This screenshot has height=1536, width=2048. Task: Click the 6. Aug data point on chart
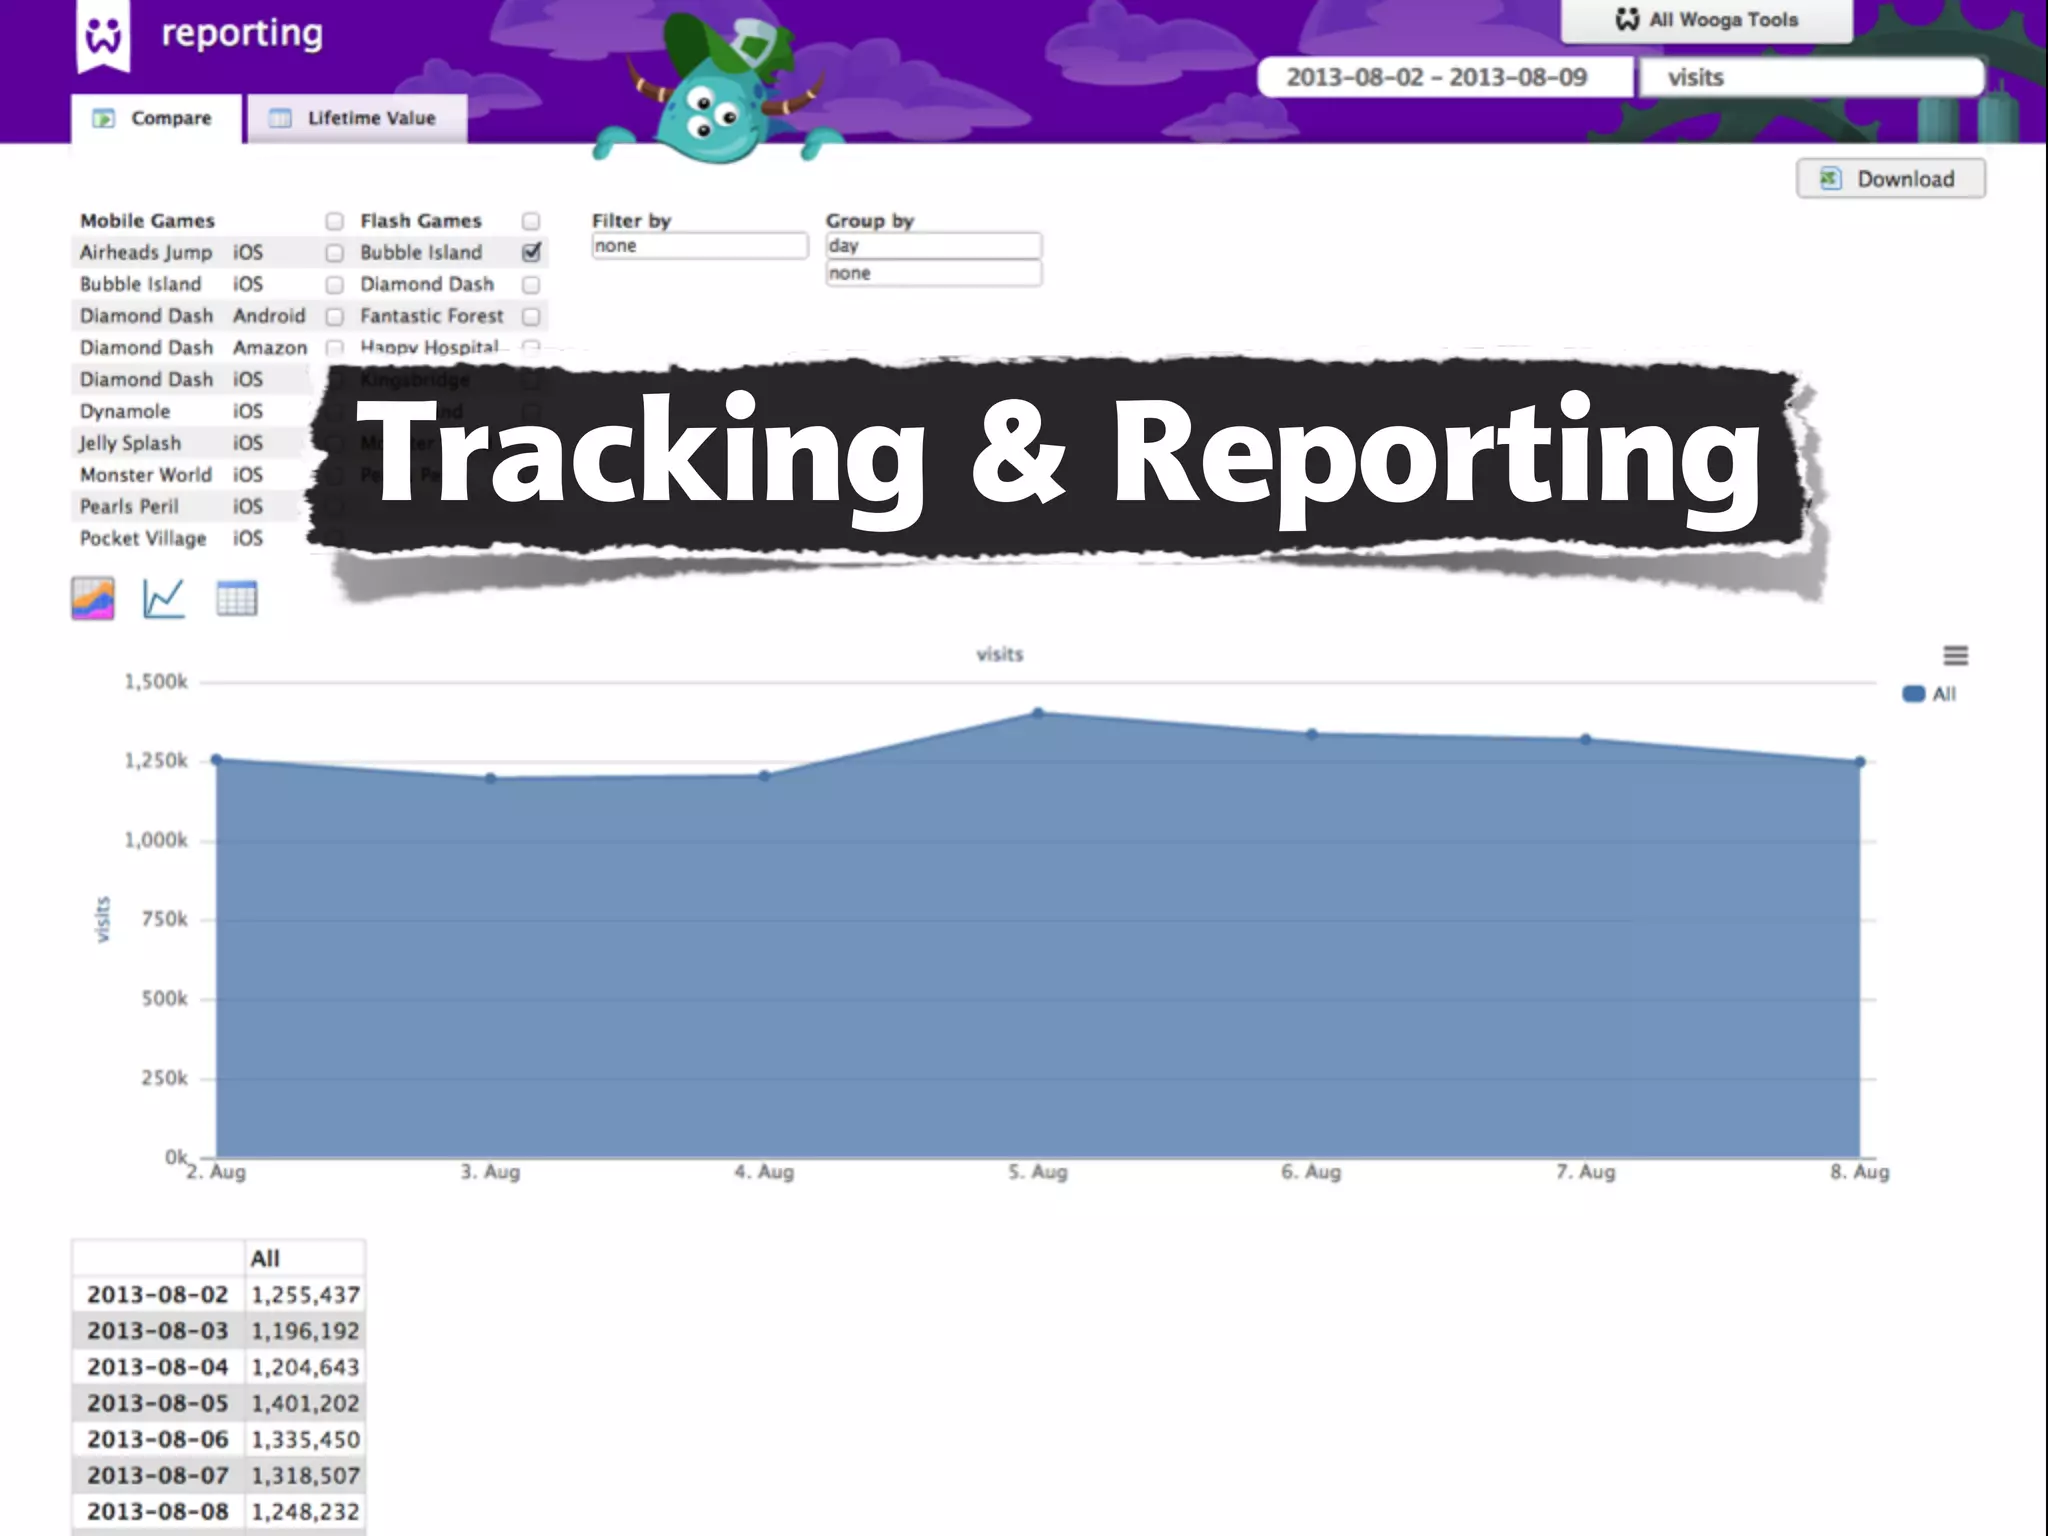pos(1312,734)
